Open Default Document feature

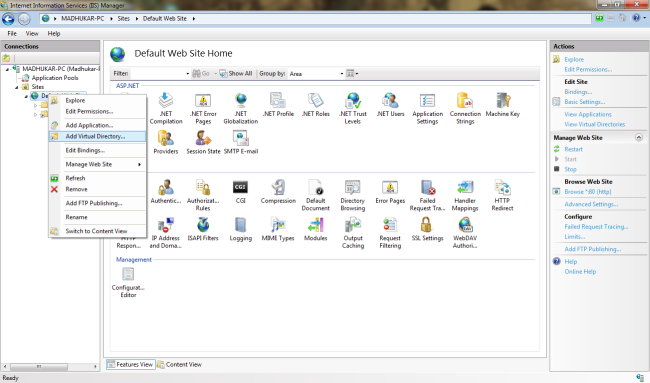coord(315,195)
